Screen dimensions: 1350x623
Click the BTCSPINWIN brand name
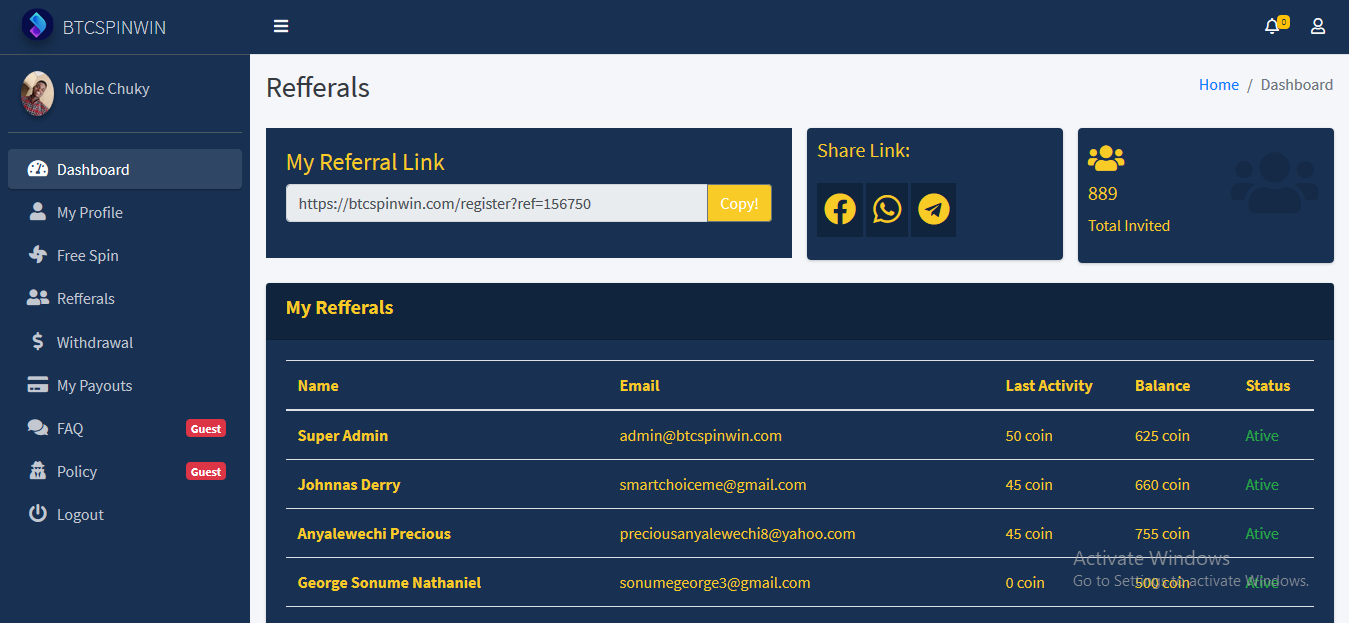tap(114, 27)
